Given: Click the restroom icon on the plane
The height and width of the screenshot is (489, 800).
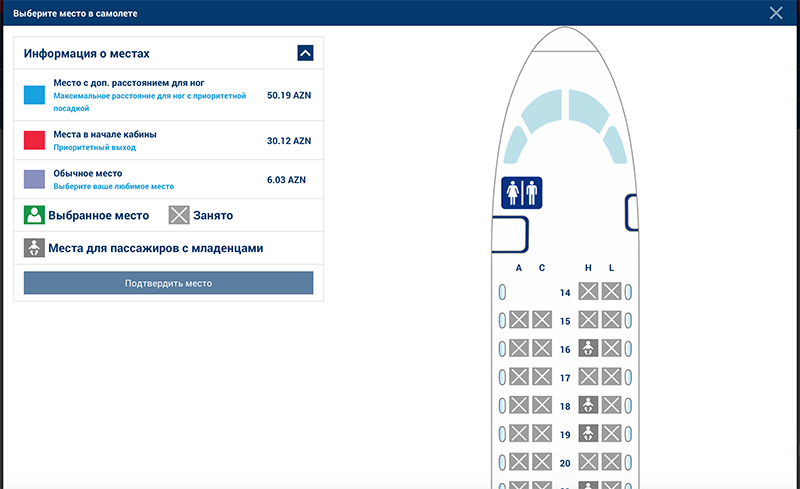Looking at the screenshot, I should click(x=521, y=192).
